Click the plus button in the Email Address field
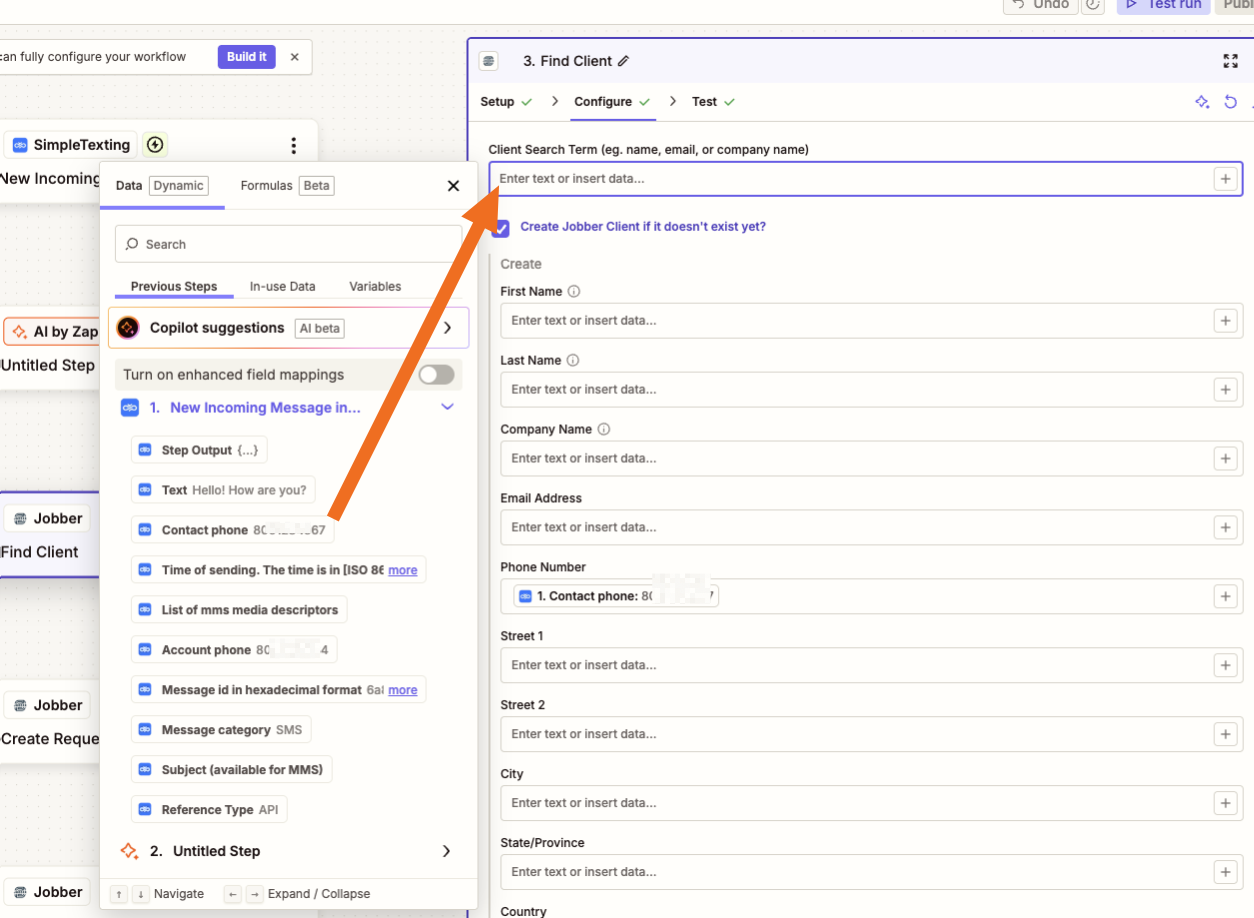Screen dimensions: 1254x918 tap(1225, 528)
